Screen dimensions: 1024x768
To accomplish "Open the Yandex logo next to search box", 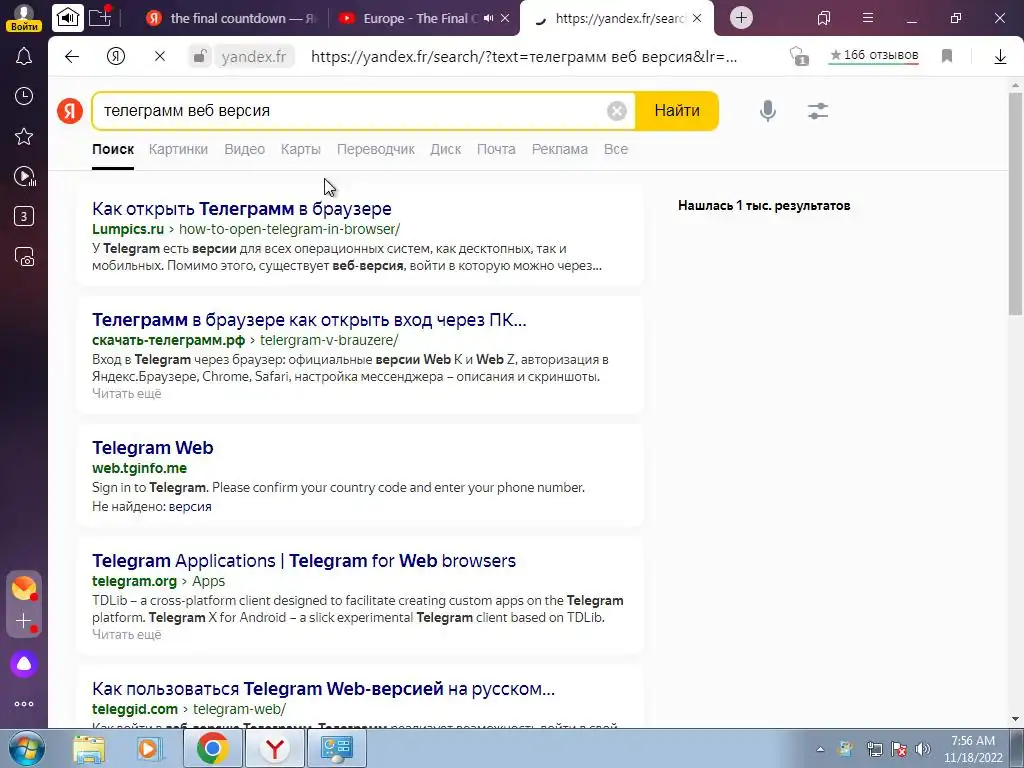I will point(70,110).
